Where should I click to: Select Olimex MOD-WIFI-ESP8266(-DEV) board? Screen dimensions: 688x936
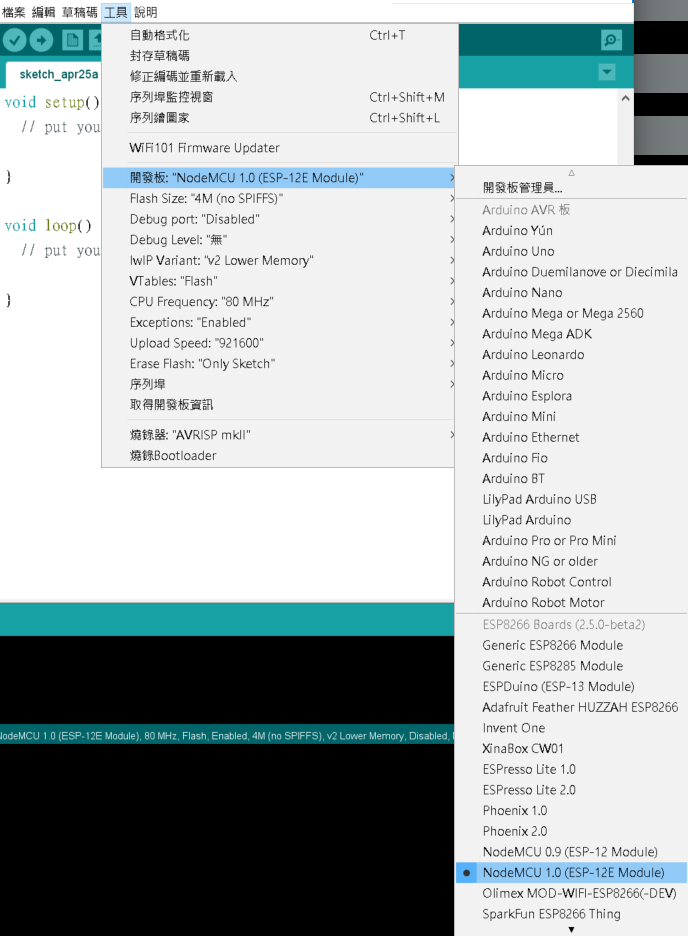tap(571, 893)
